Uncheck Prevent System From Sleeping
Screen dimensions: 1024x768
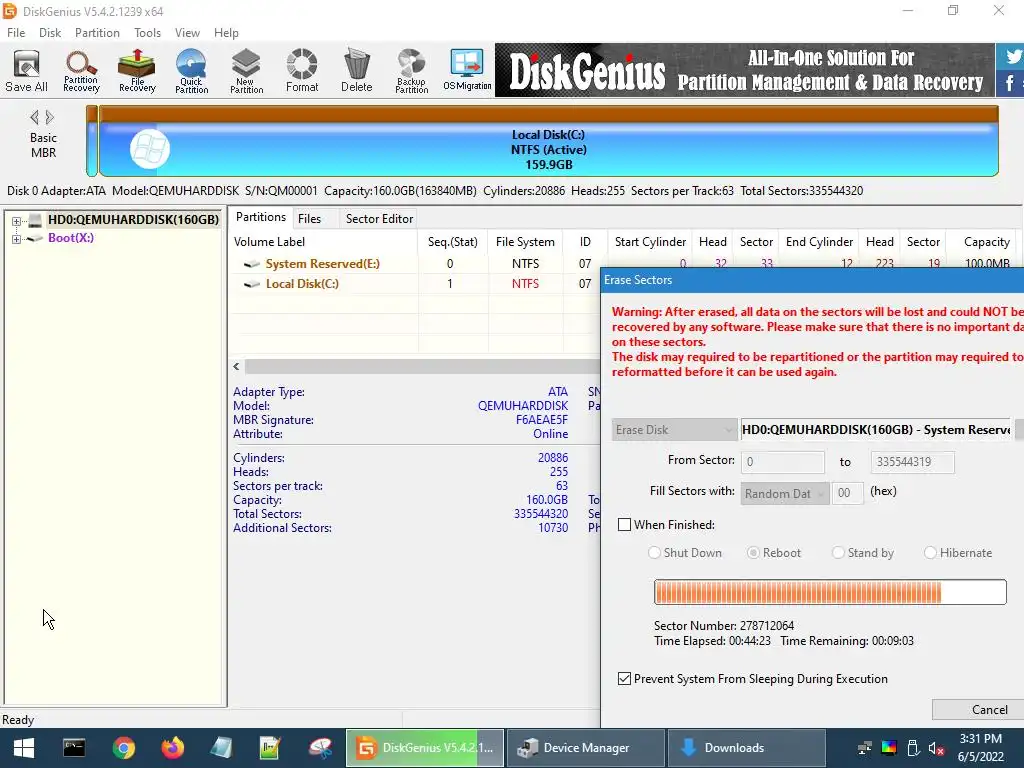pyautogui.click(x=624, y=679)
